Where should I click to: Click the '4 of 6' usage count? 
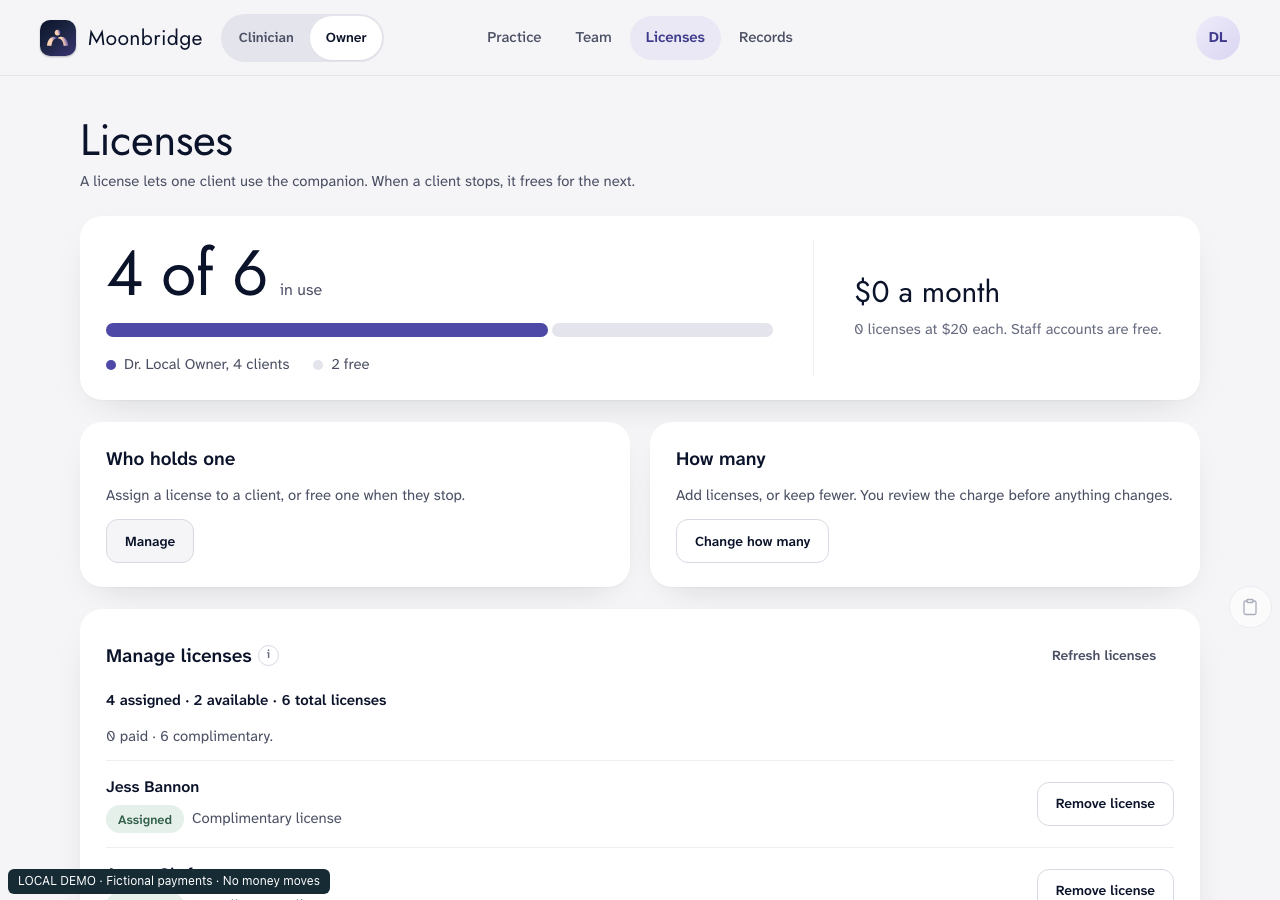tap(187, 272)
